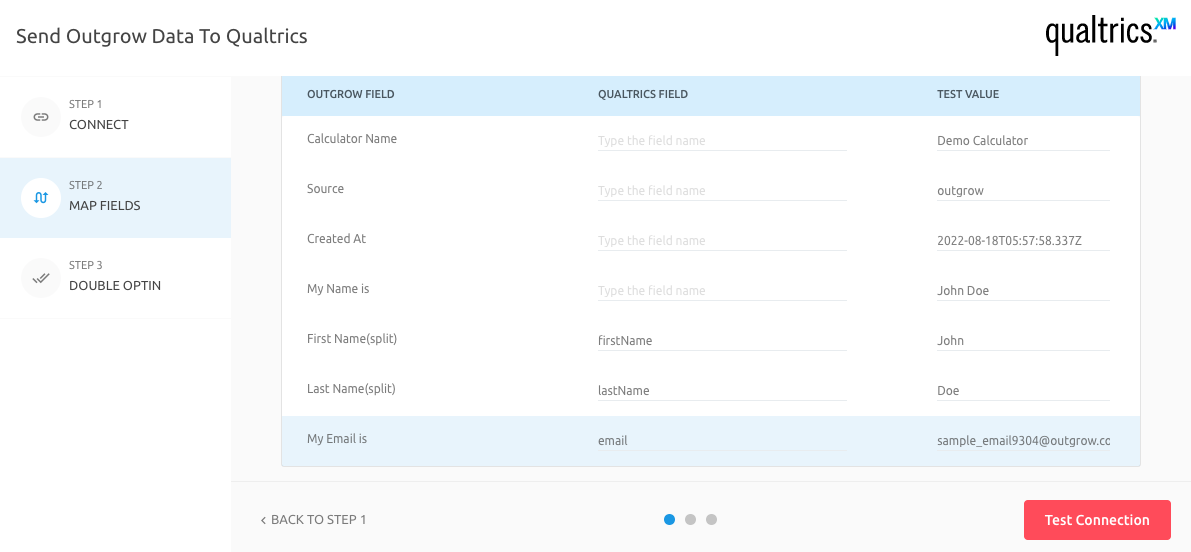This screenshot has width=1191, height=552.
Task: Click the firstName Qualtrics field input
Action: click(x=722, y=341)
